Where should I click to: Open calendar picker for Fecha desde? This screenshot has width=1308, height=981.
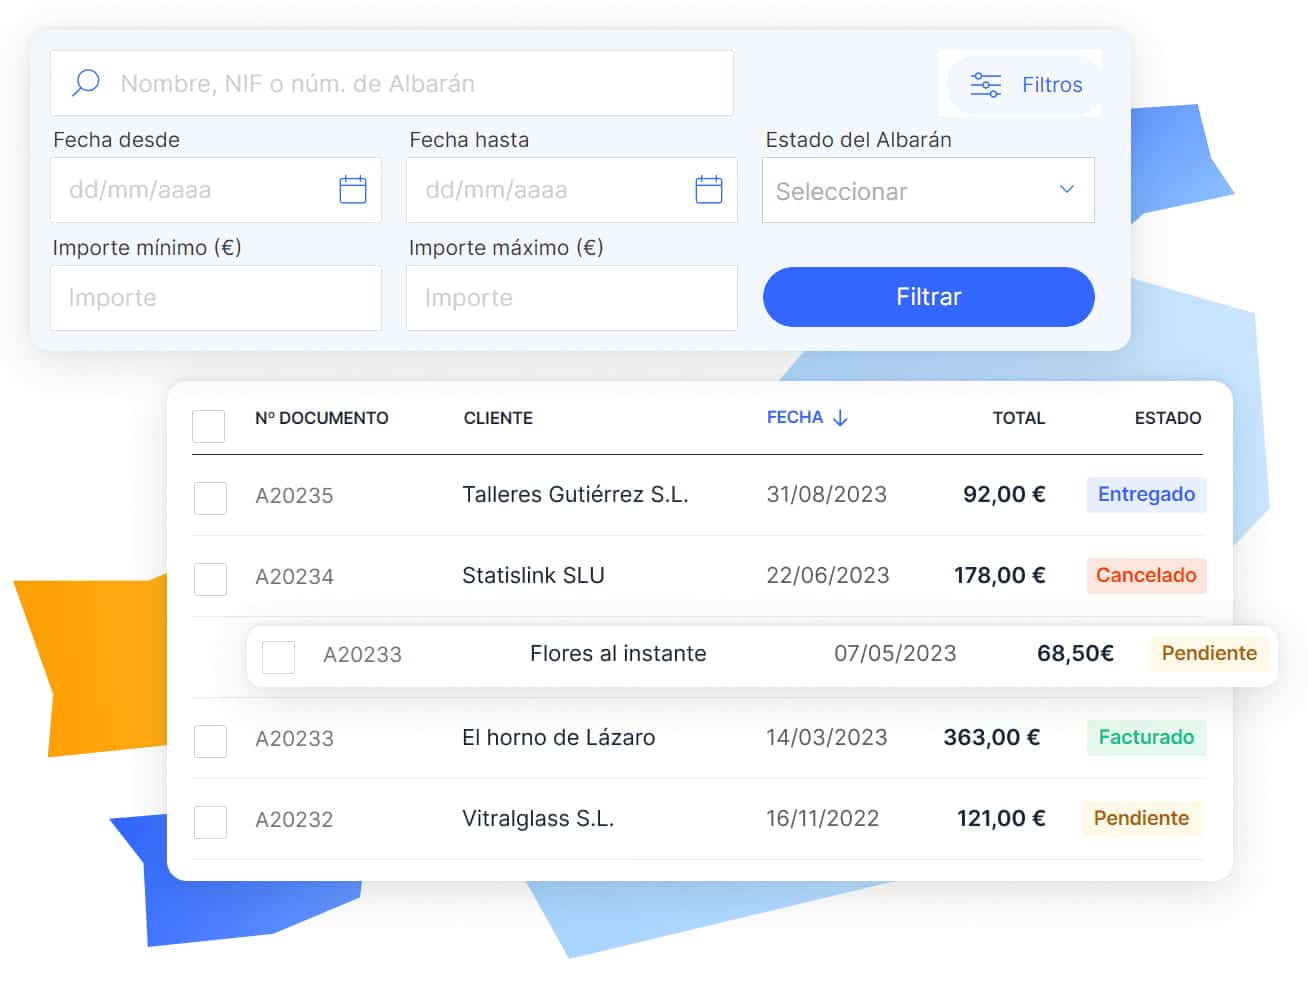point(352,190)
